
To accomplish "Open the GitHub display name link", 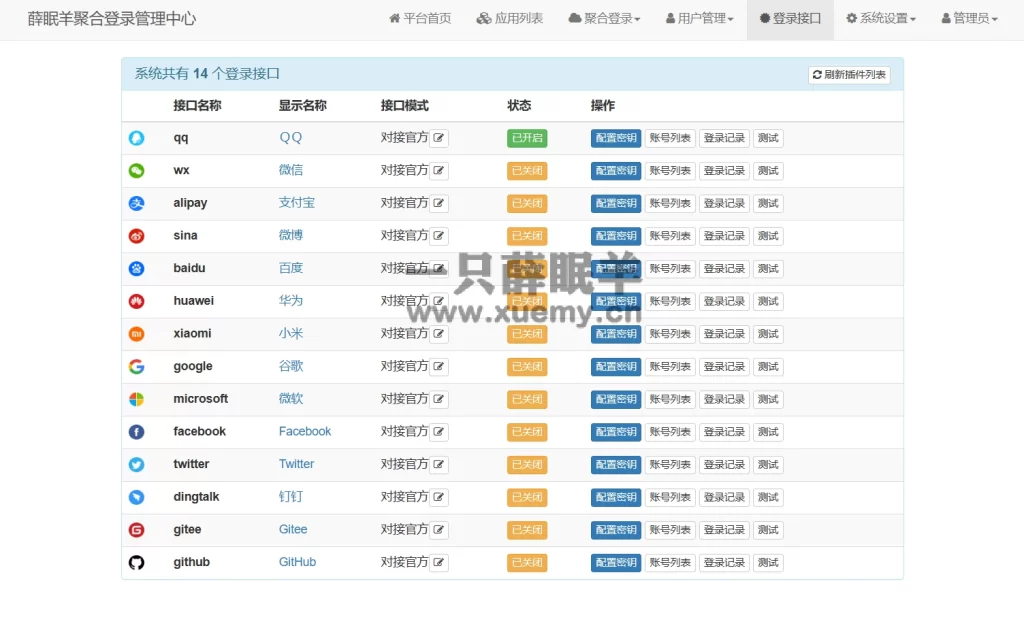I will click(297, 561).
